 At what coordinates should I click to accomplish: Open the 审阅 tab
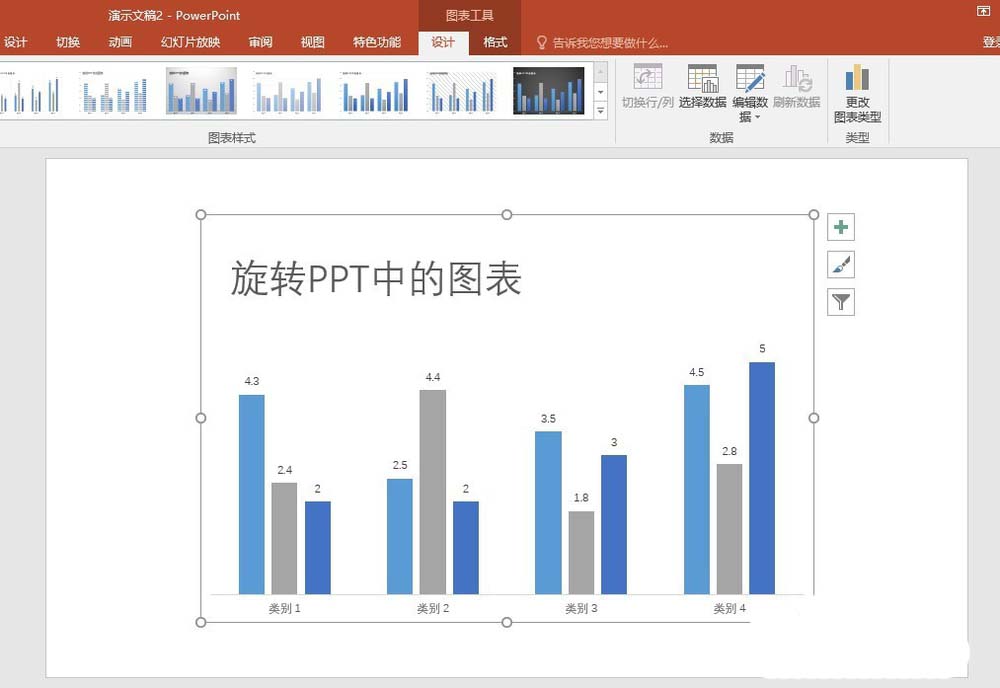coord(260,43)
